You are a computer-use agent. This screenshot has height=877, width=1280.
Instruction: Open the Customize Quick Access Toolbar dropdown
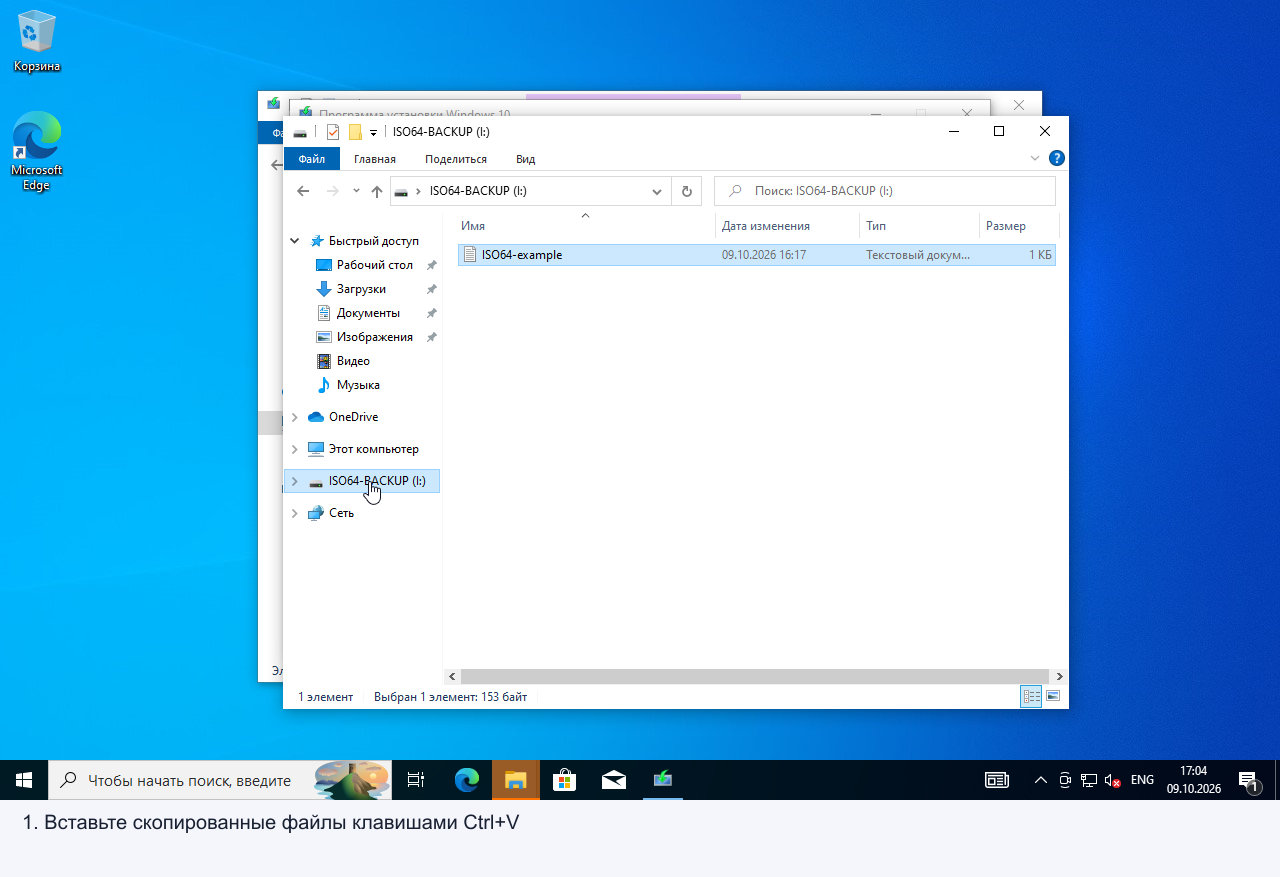374,132
